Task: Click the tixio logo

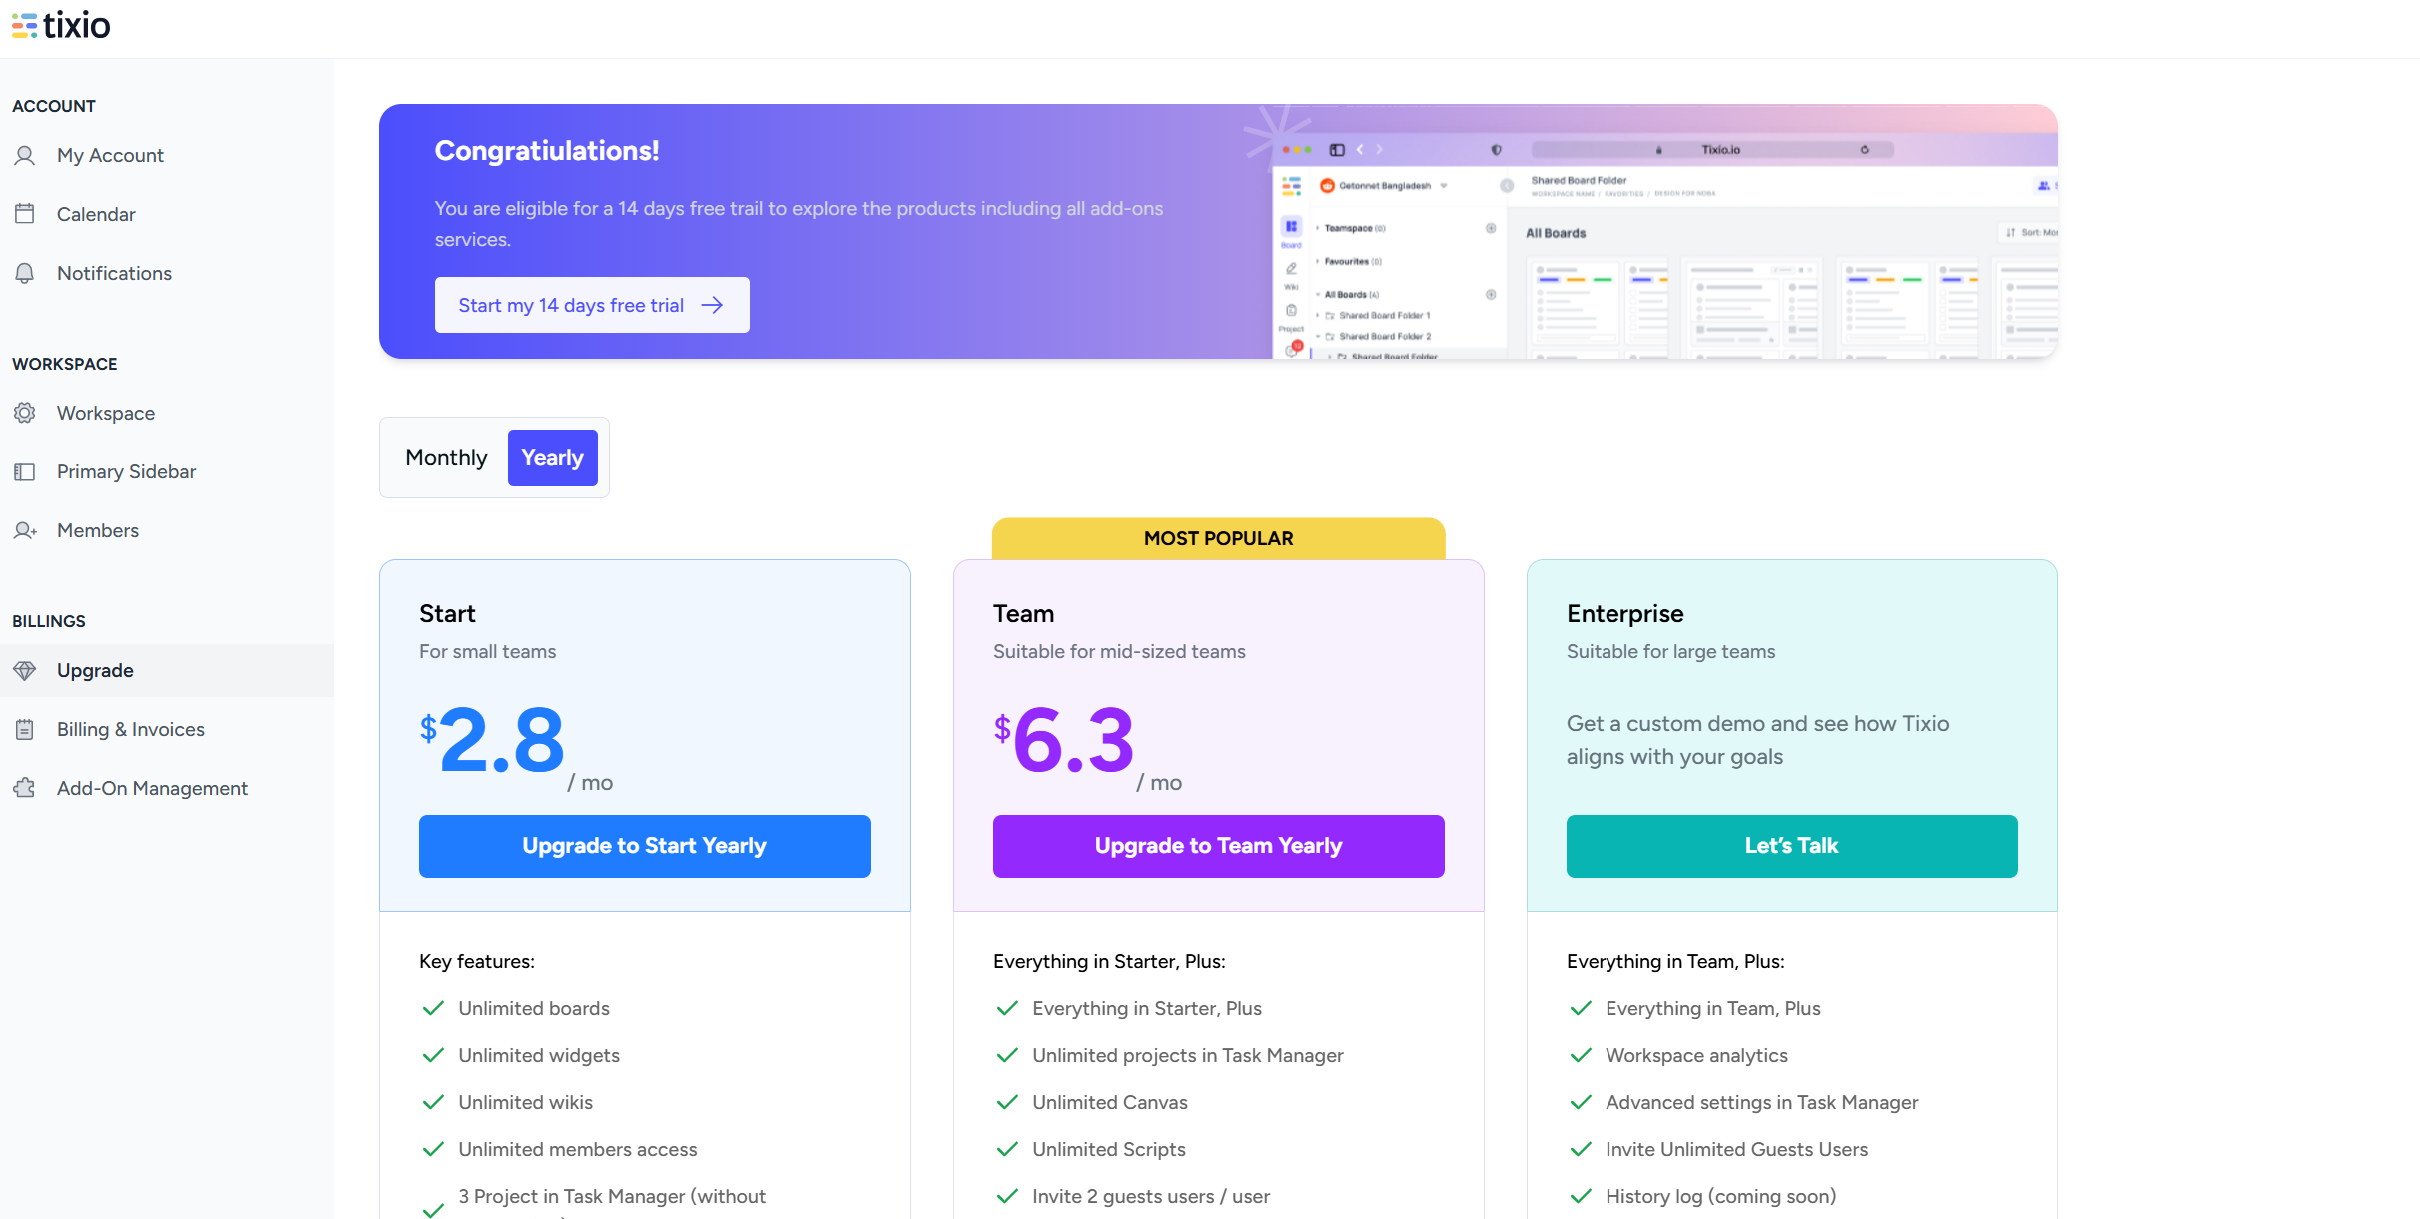Action: click(x=61, y=25)
